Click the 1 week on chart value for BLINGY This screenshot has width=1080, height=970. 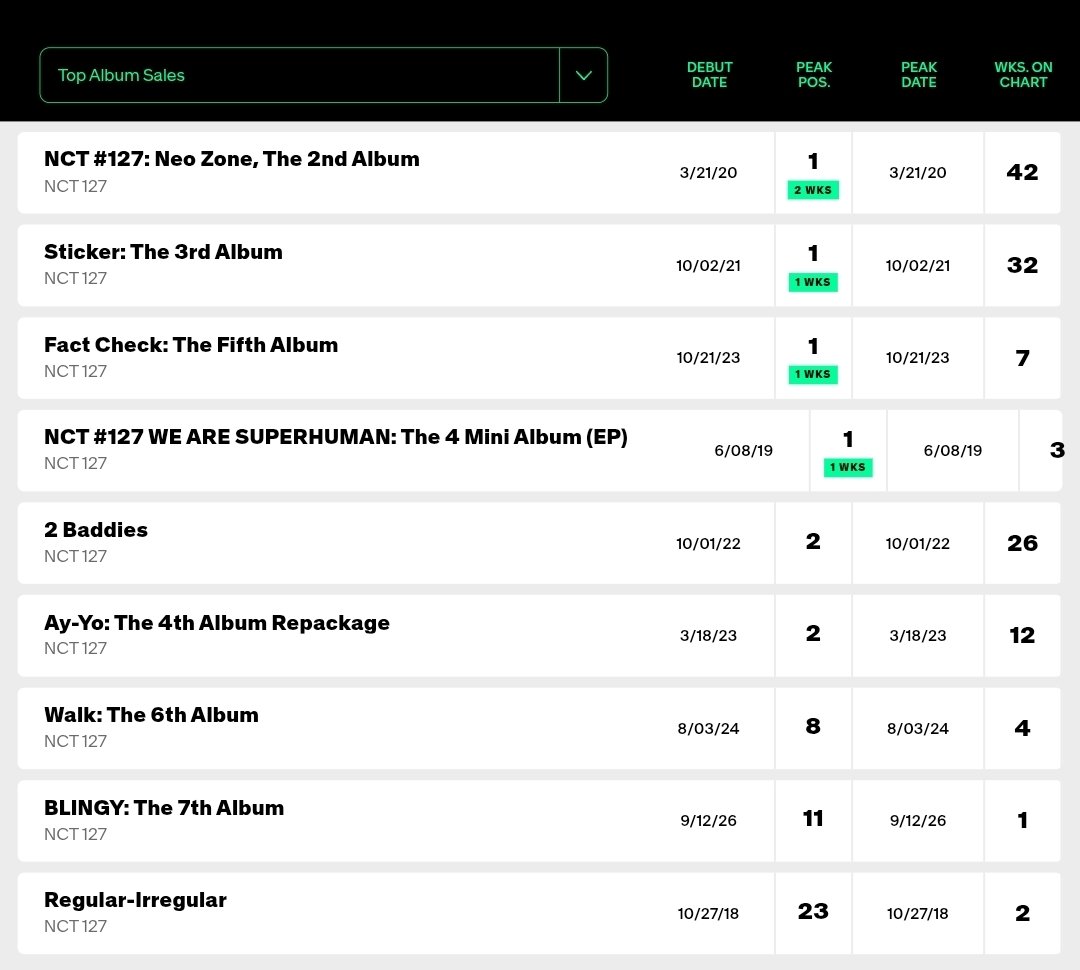(x=1022, y=821)
